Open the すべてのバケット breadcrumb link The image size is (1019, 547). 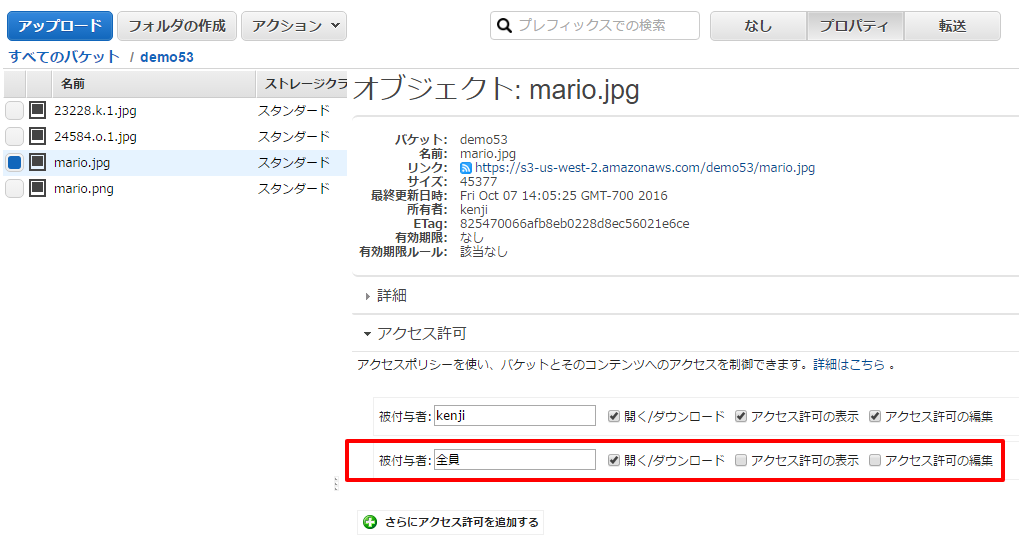pyautogui.click(x=64, y=57)
